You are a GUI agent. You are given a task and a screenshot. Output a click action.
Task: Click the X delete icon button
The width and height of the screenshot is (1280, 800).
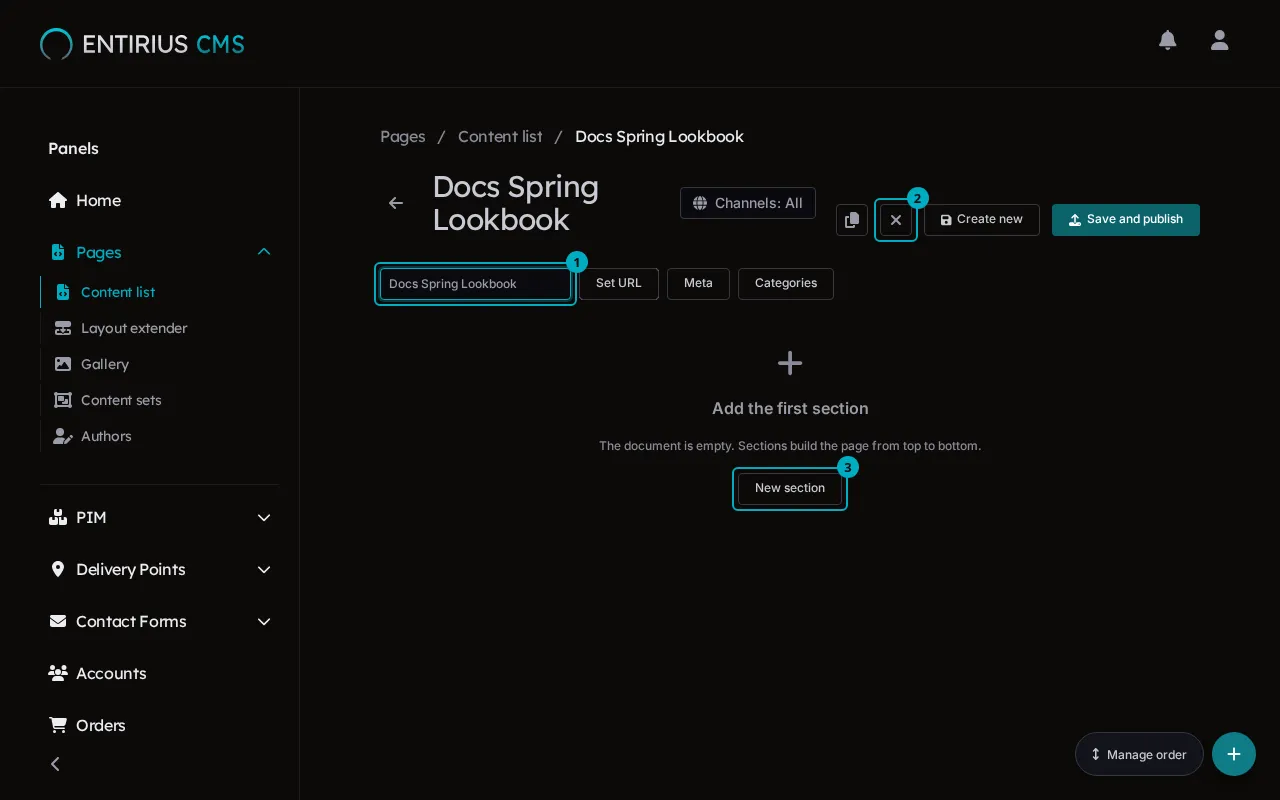pyautogui.click(x=896, y=220)
